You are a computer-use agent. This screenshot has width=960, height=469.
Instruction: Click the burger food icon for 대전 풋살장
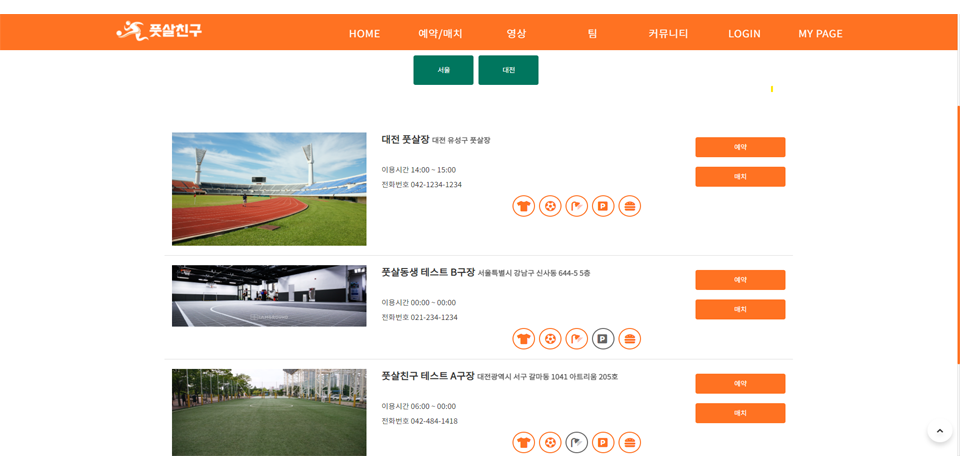click(629, 206)
